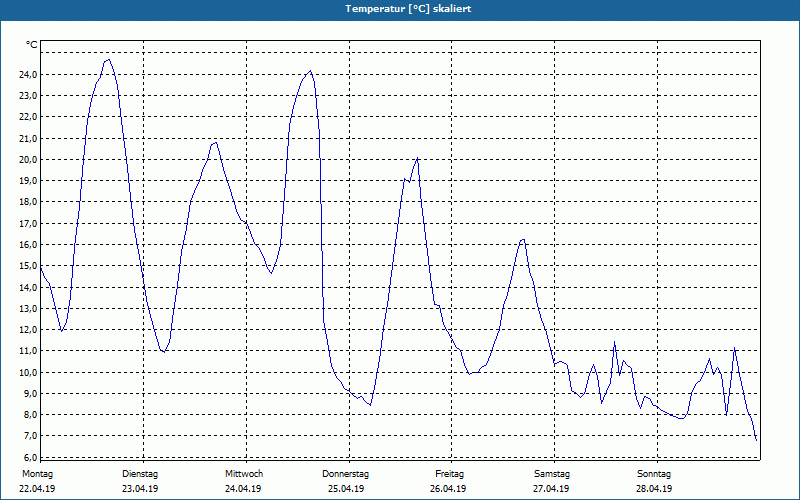Click the 22.04.19 date label
800x500 pixels.
click(37, 489)
